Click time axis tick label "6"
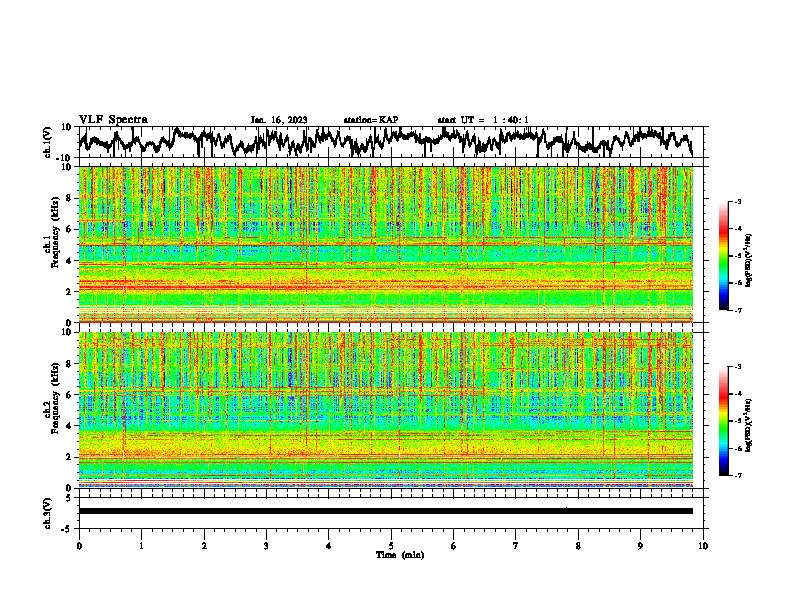 pyautogui.click(x=454, y=546)
